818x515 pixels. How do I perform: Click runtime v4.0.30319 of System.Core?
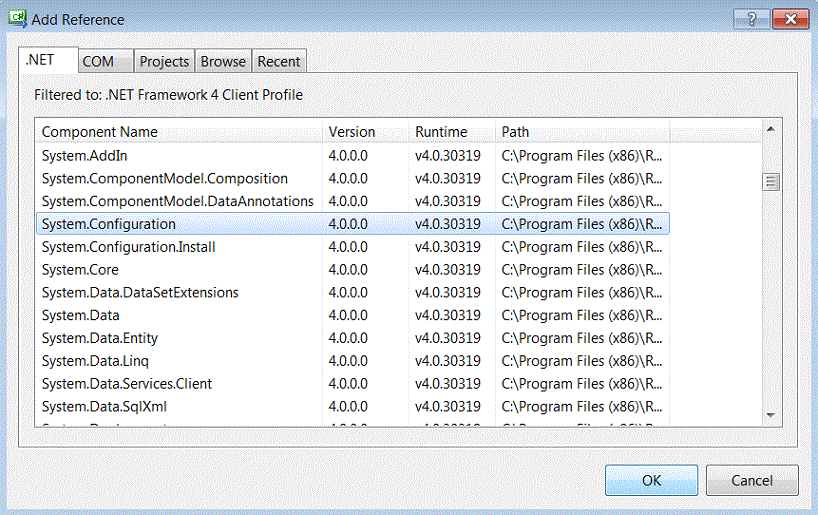click(x=448, y=270)
